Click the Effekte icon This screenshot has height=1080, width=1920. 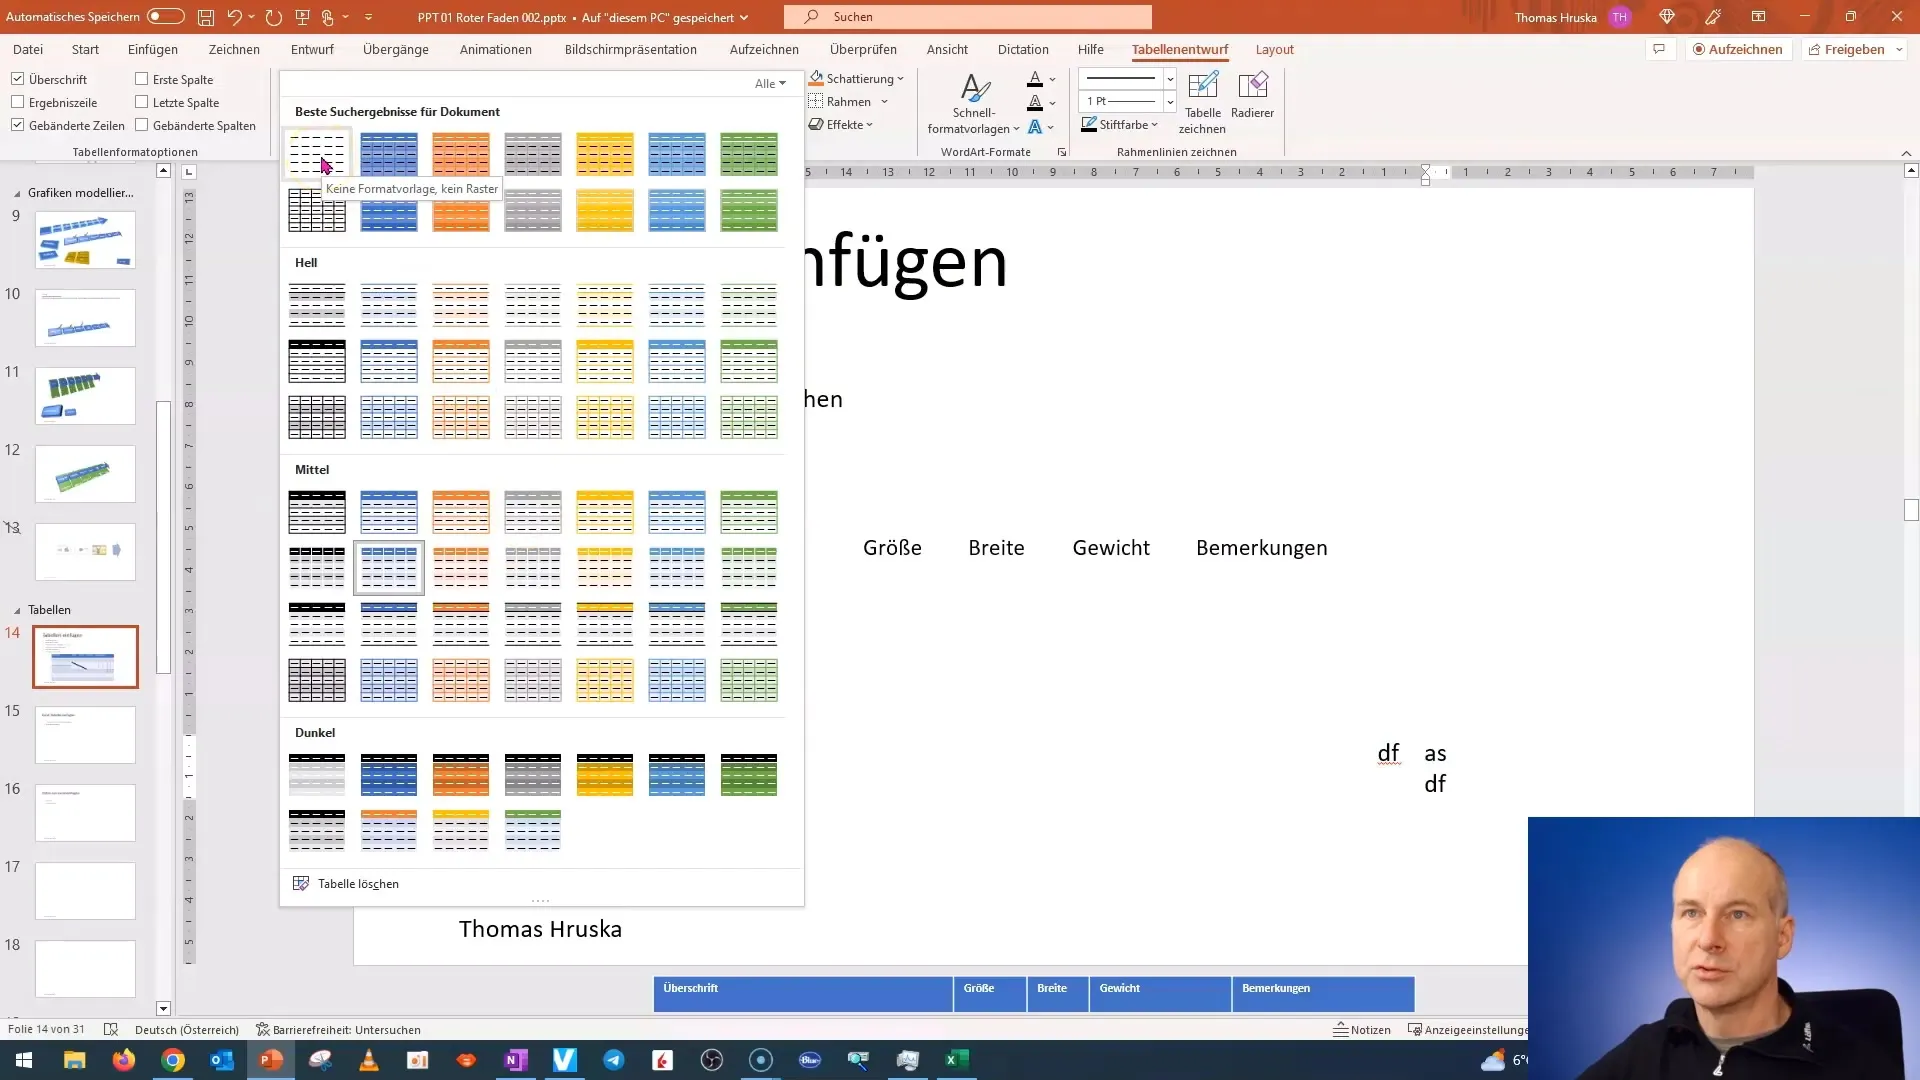point(816,124)
